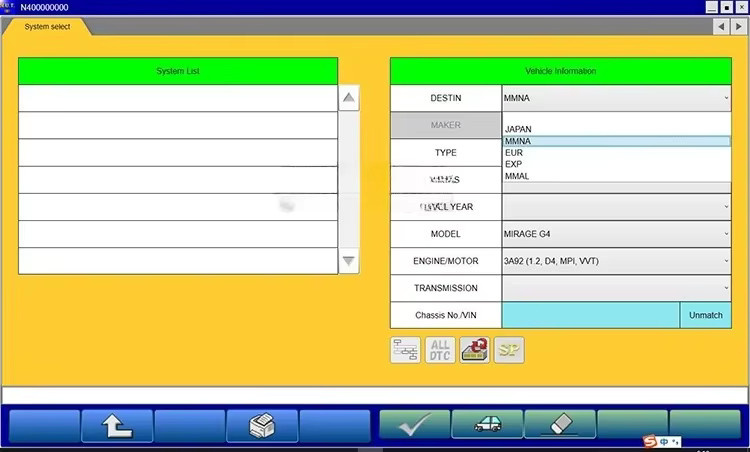The width and height of the screenshot is (750, 452).
Task: Open the MODEL dropdown showing MIRAGE G4
Action: click(617, 234)
